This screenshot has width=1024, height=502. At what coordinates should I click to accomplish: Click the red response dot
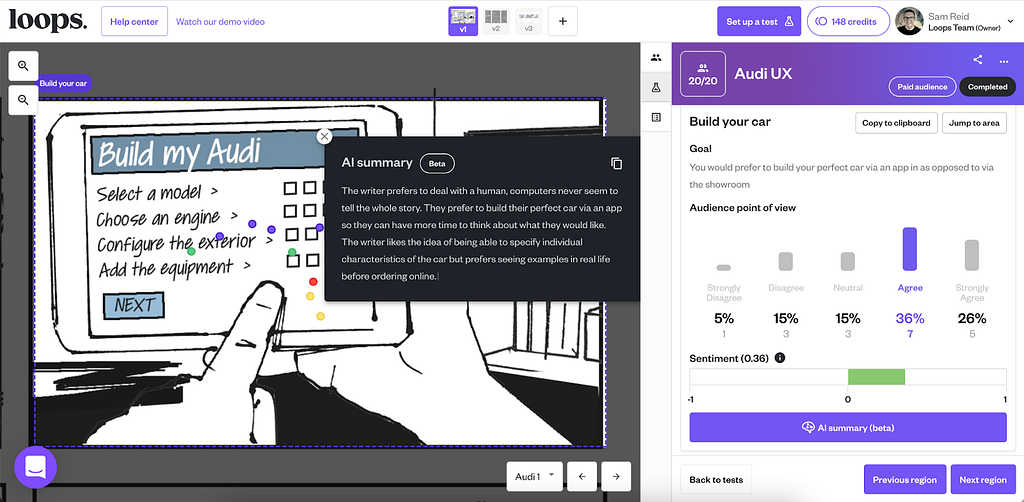coord(313,281)
